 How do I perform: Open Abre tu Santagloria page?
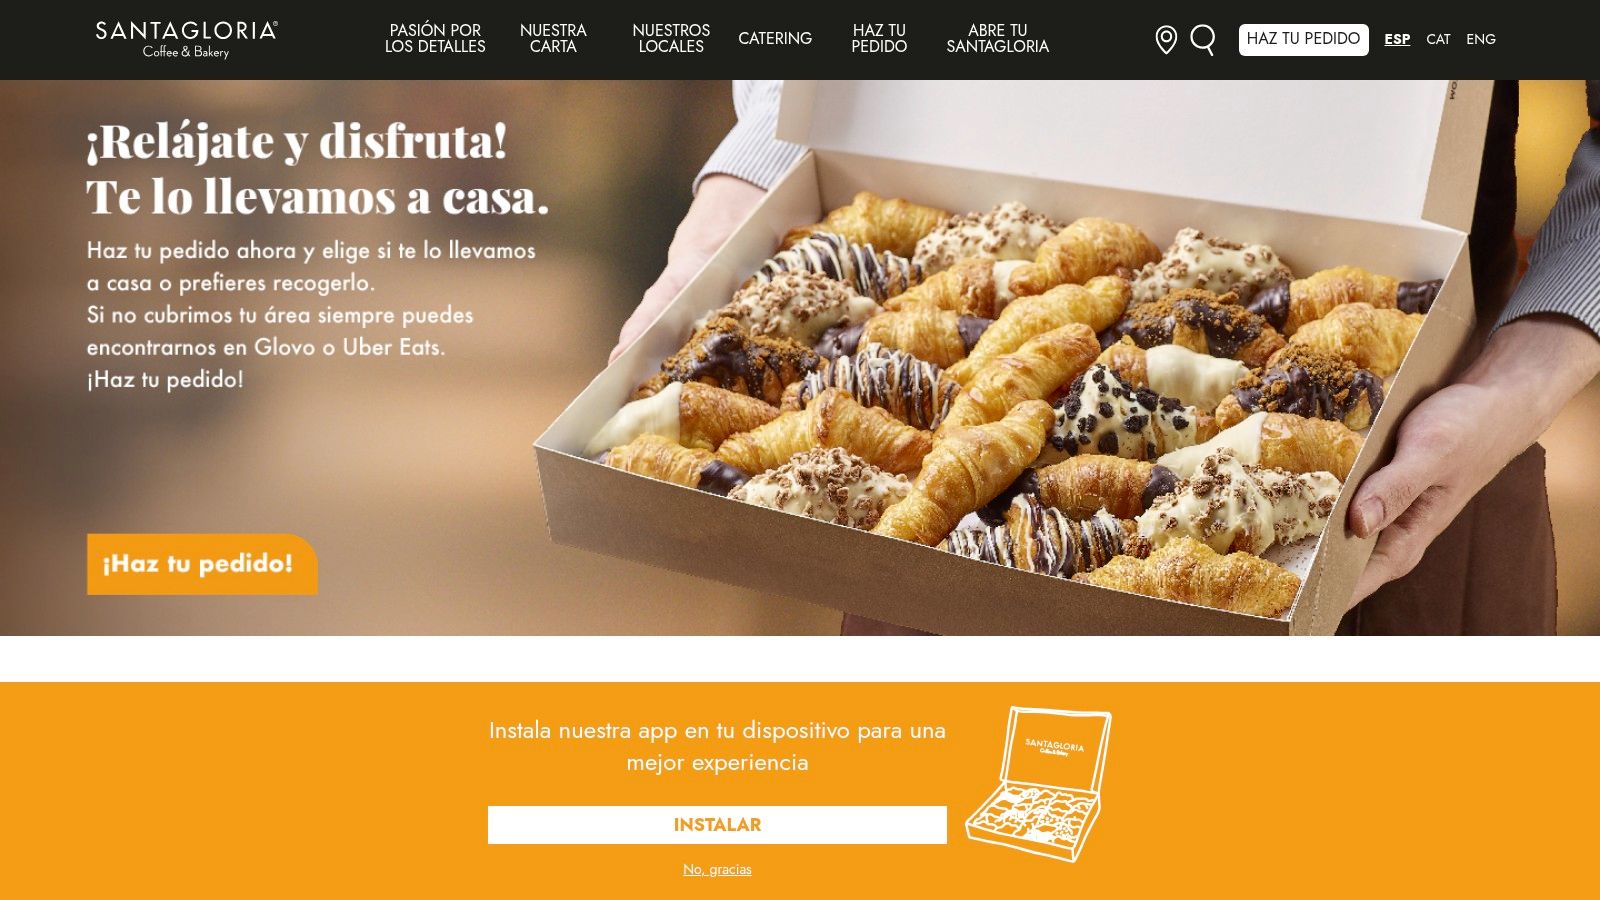(x=997, y=39)
